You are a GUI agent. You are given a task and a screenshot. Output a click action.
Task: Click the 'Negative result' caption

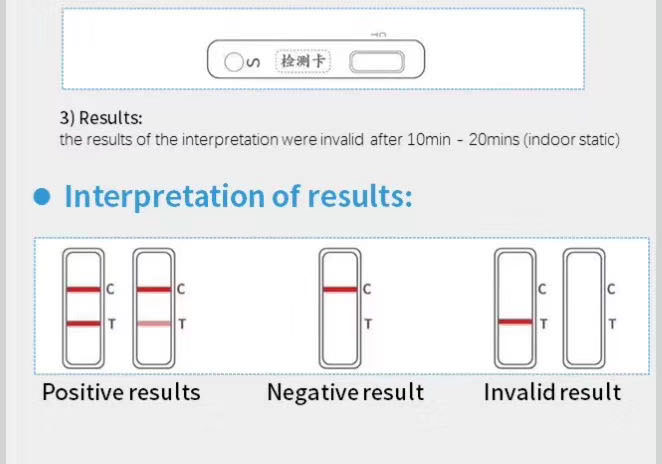(x=345, y=393)
